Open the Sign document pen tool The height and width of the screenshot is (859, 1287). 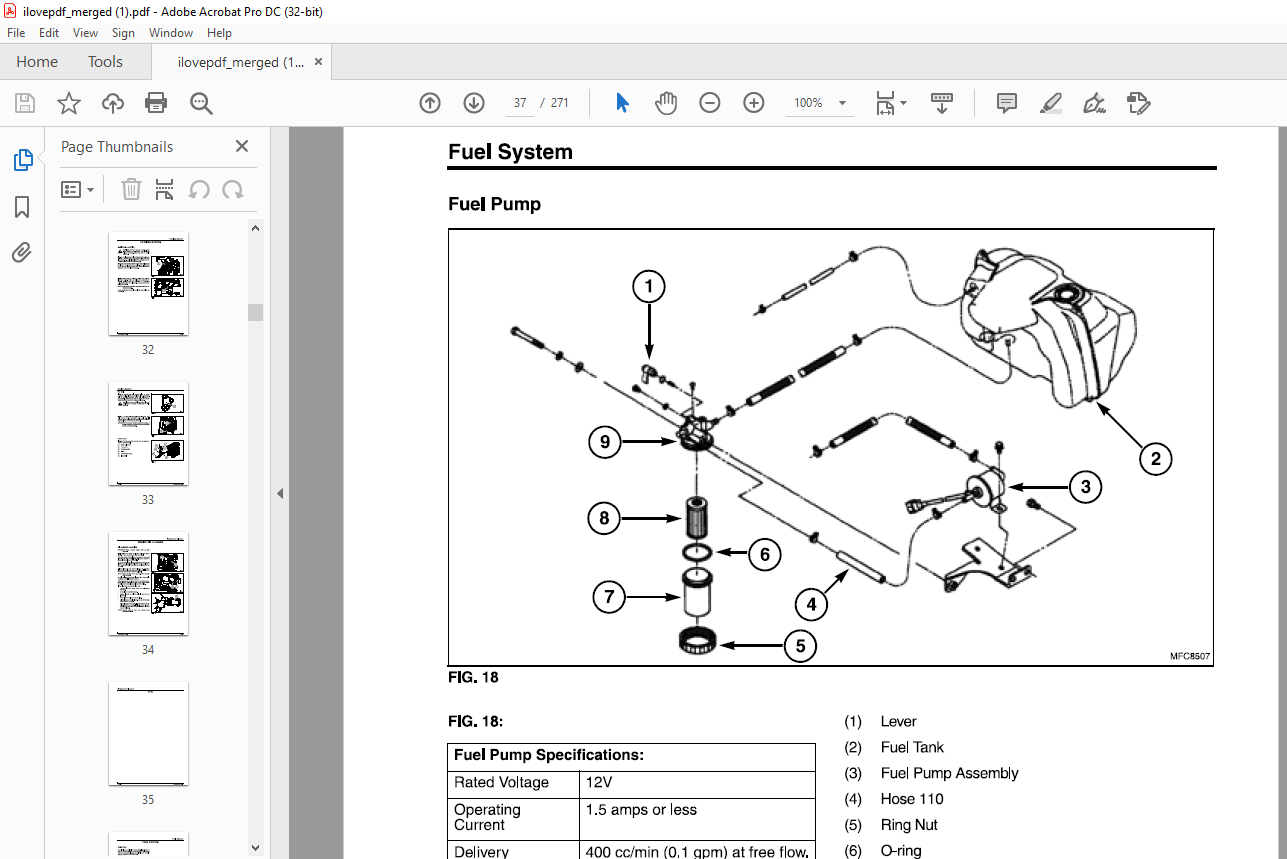point(1094,103)
